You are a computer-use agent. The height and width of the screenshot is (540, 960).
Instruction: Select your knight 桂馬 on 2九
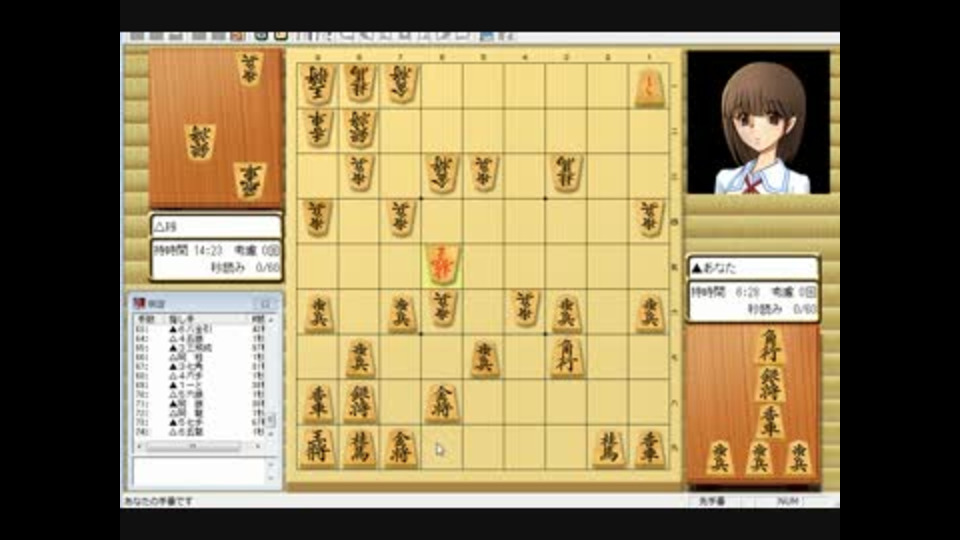click(x=608, y=448)
